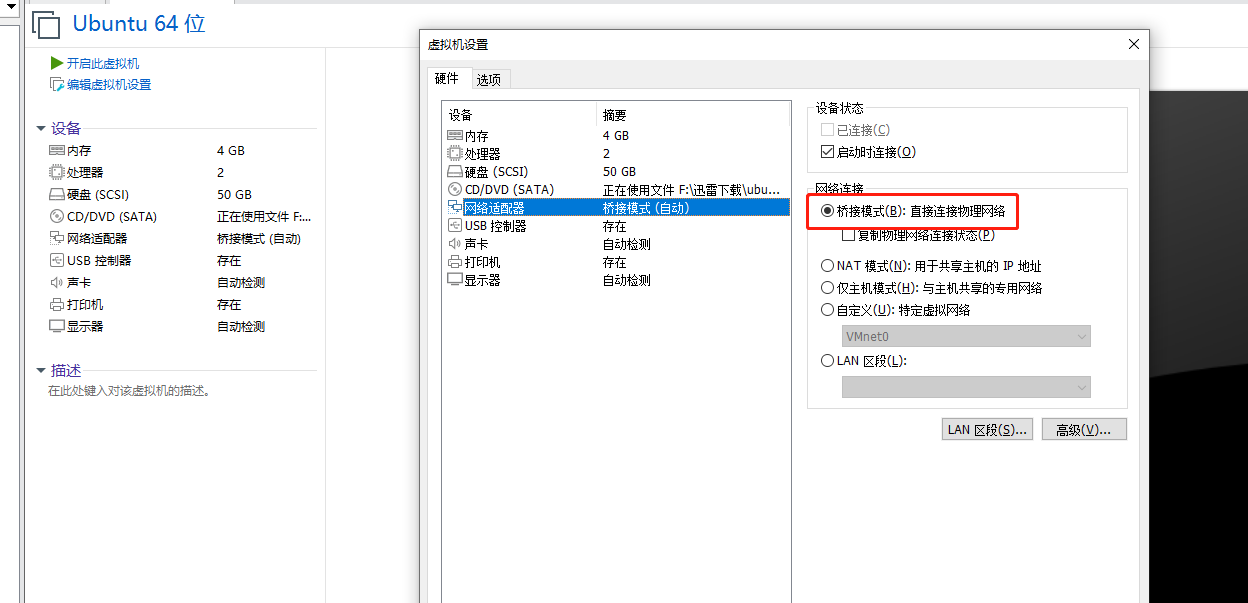Screen dimensions: 1248x603
Task: Click the CD/DVD (SATA) icon in main window devices
Action: pyautogui.click(x=56, y=216)
